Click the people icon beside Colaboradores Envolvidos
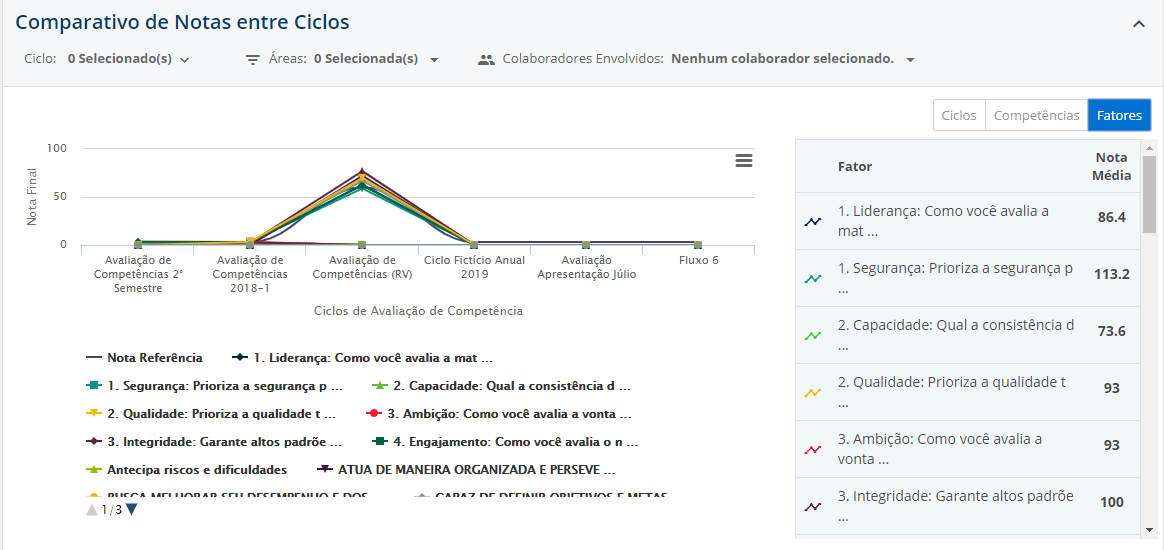 click(x=486, y=60)
